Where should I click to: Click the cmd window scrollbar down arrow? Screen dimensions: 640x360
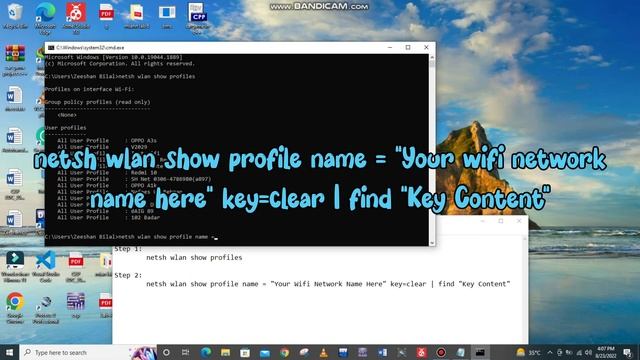pyautogui.click(x=432, y=242)
